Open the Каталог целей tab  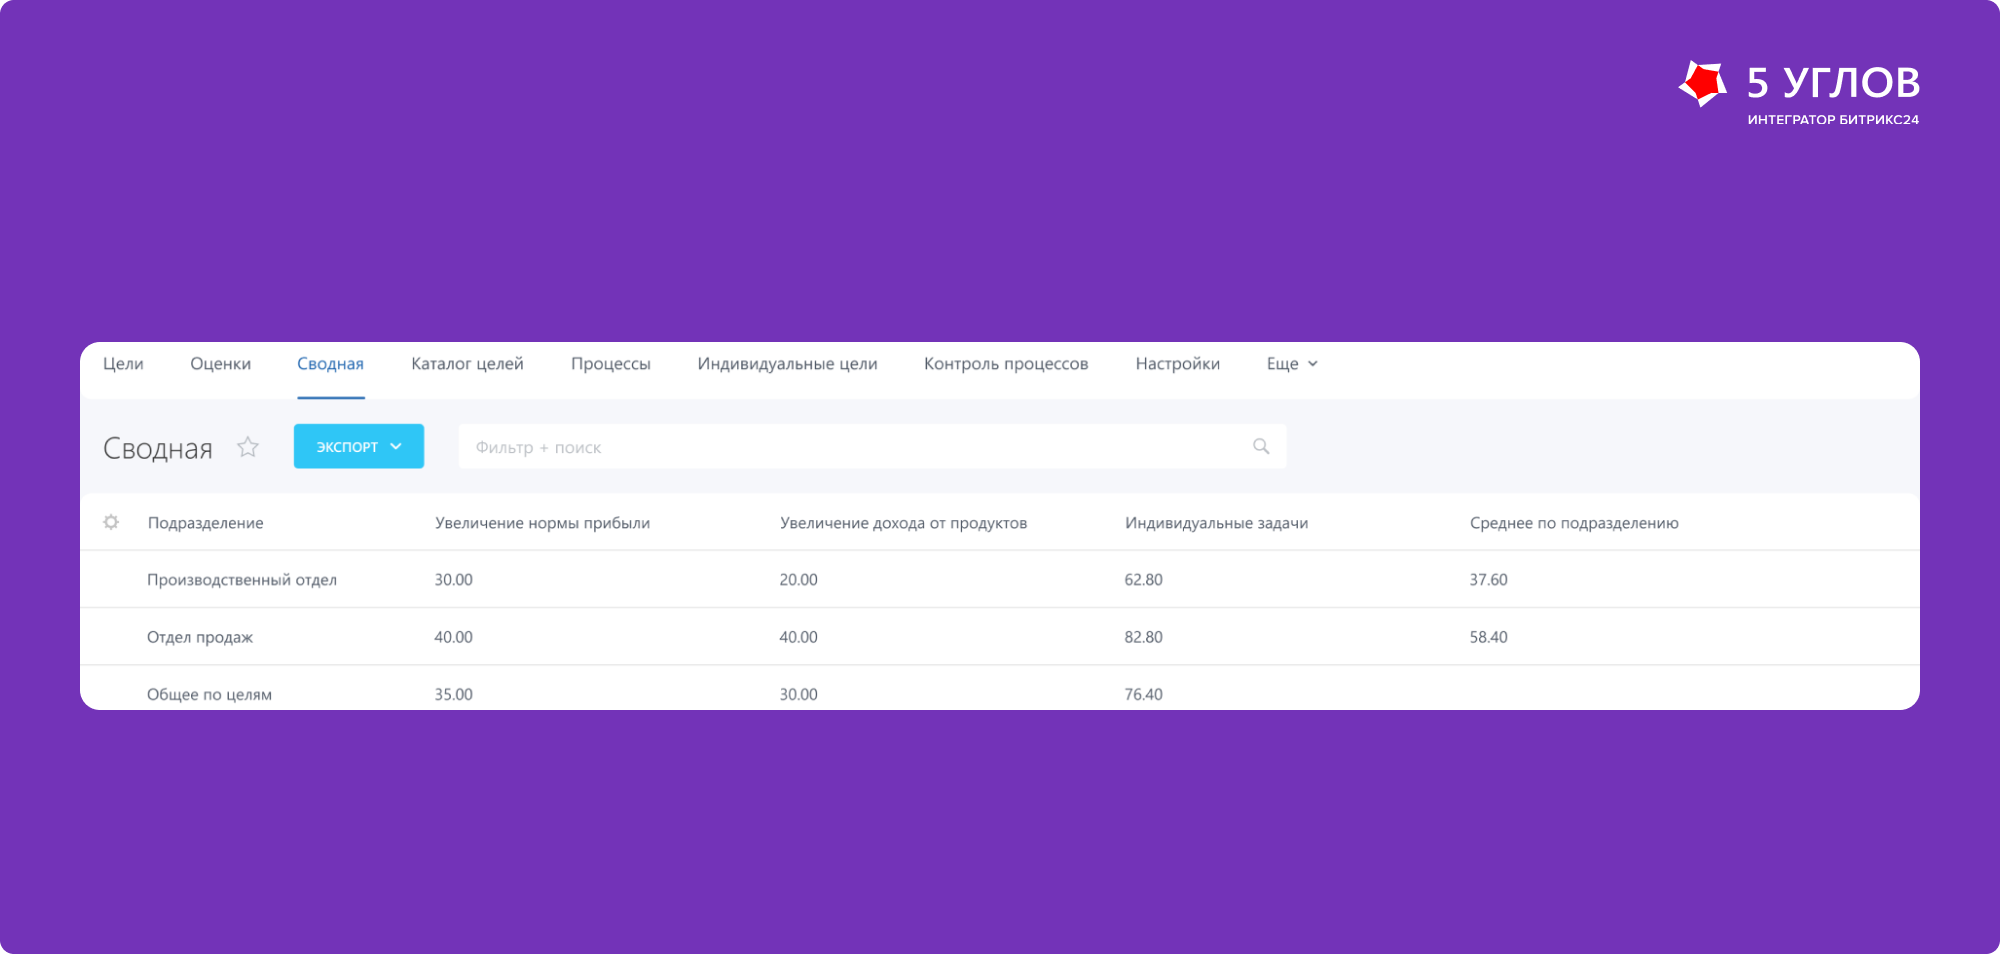pos(467,364)
